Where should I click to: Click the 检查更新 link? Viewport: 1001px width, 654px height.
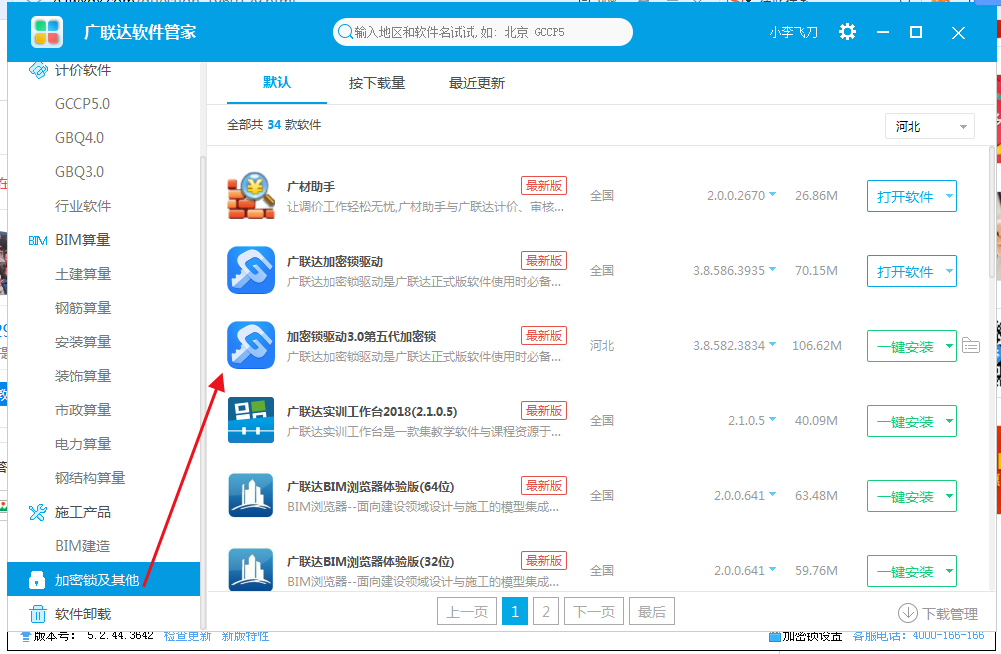[x=188, y=636]
